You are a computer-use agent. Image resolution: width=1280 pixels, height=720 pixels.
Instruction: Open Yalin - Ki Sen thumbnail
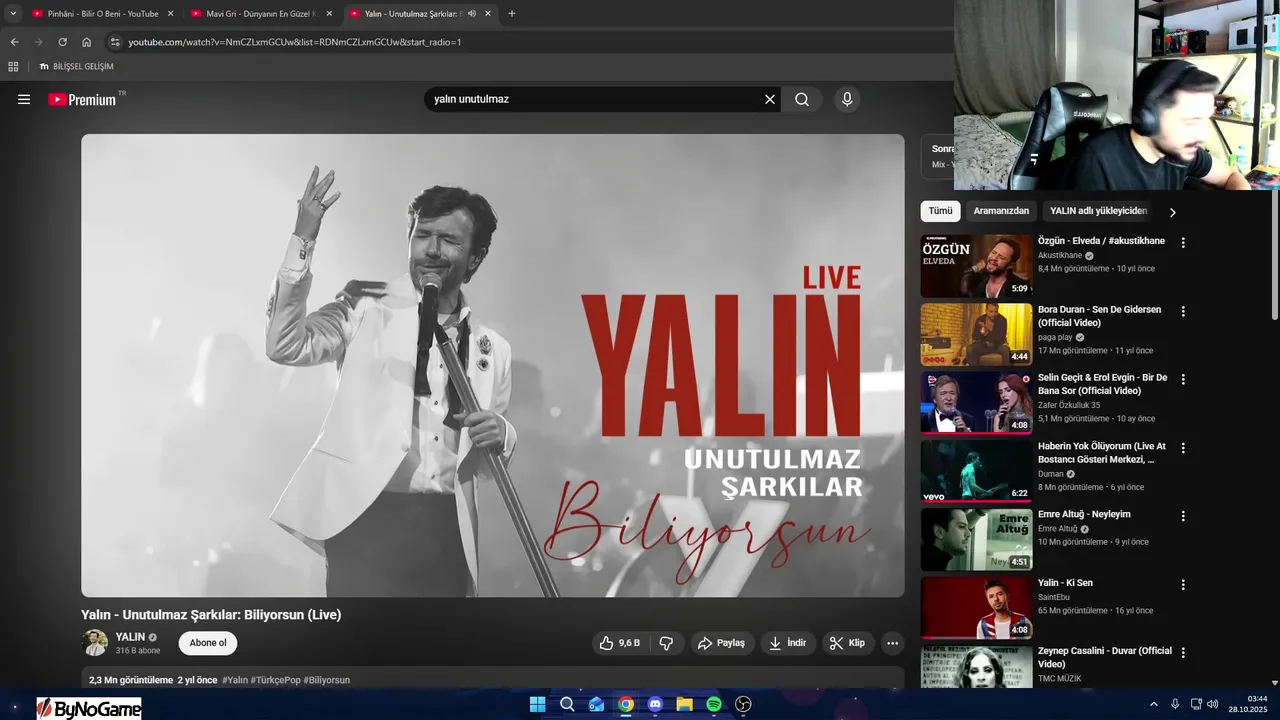click(x=976, y=608)
